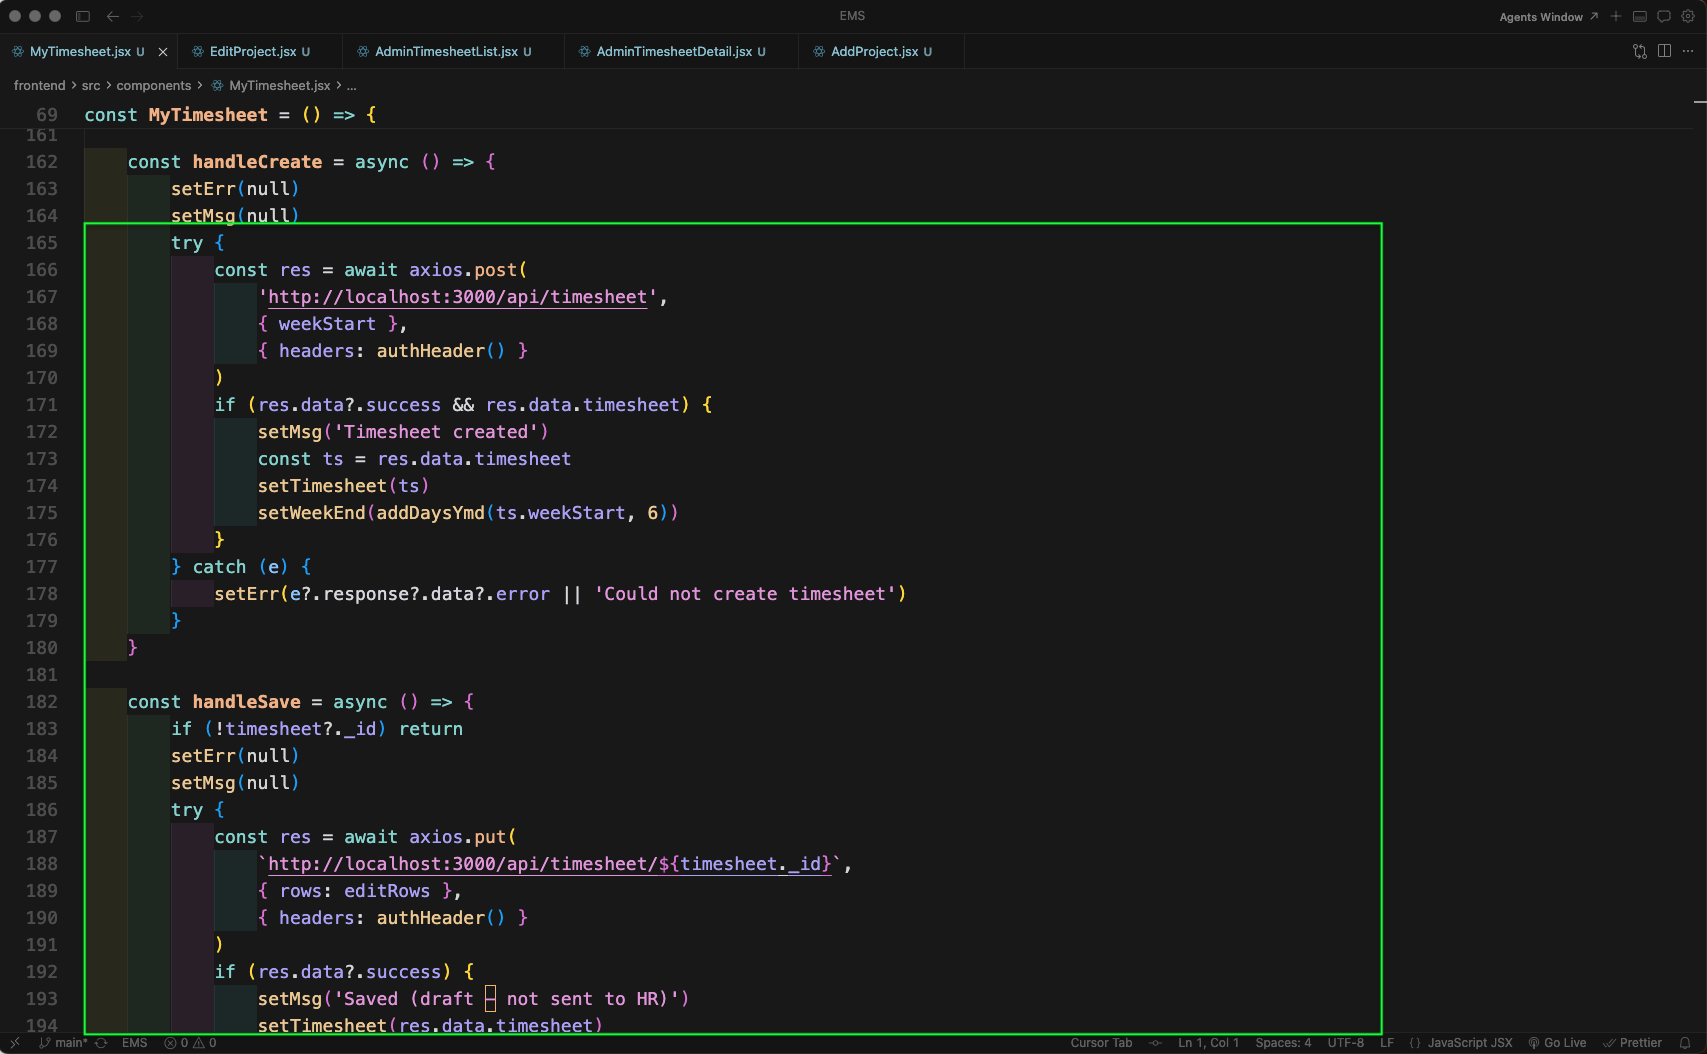The height and width of the screenshot is (1054, 1707).
Task: Toggle the chat panel icon
Action: [x=1664, y=17]
